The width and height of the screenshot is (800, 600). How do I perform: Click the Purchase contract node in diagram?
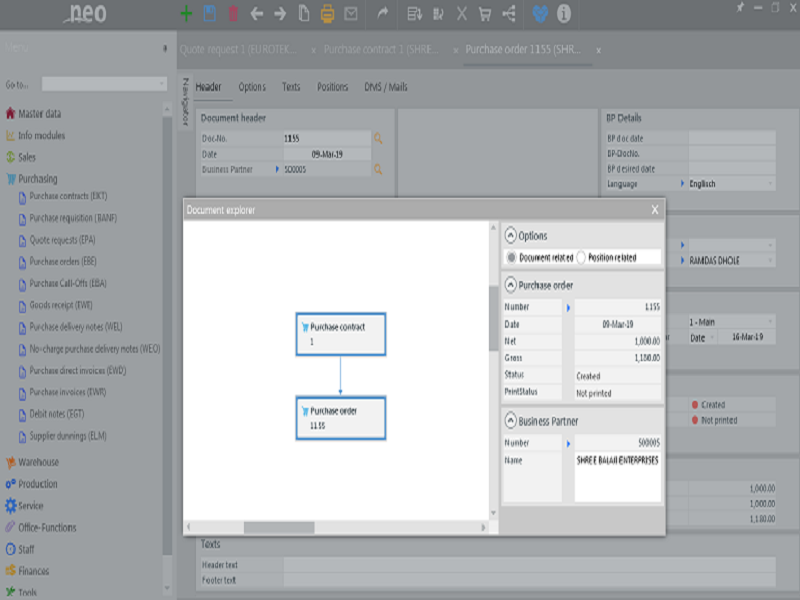341,334
